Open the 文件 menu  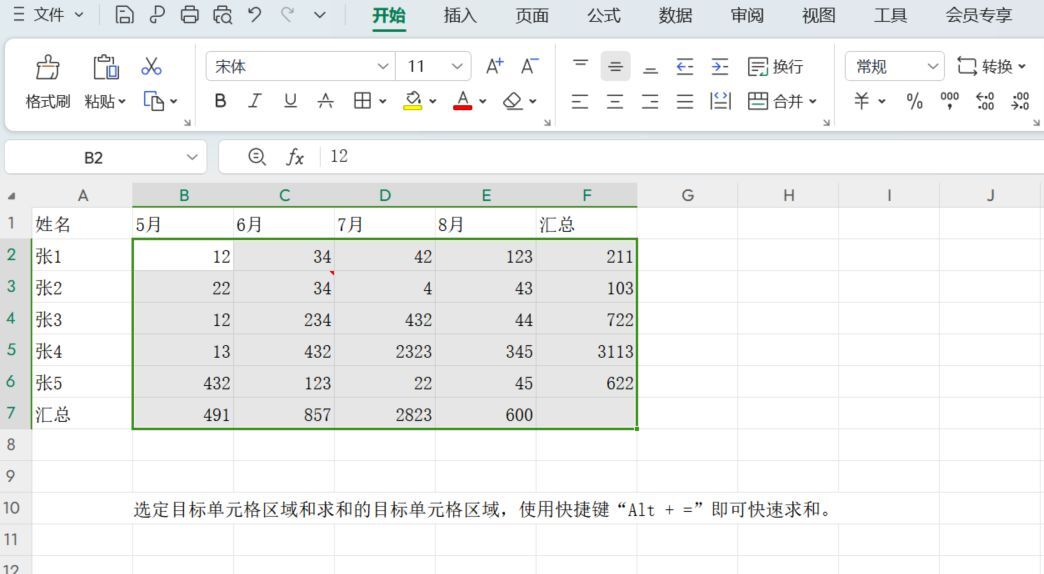point(49,14)
